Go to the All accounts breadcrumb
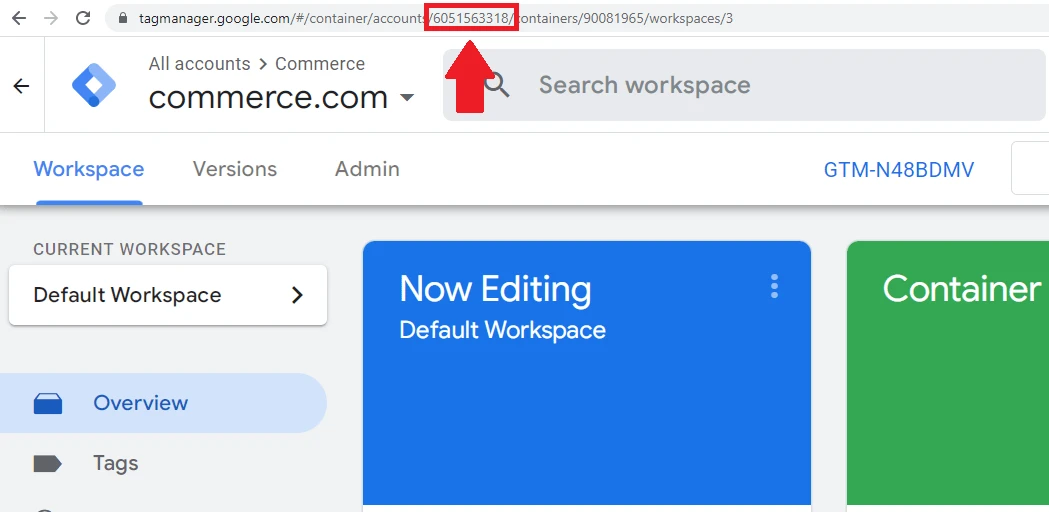 tap(199, 64)
